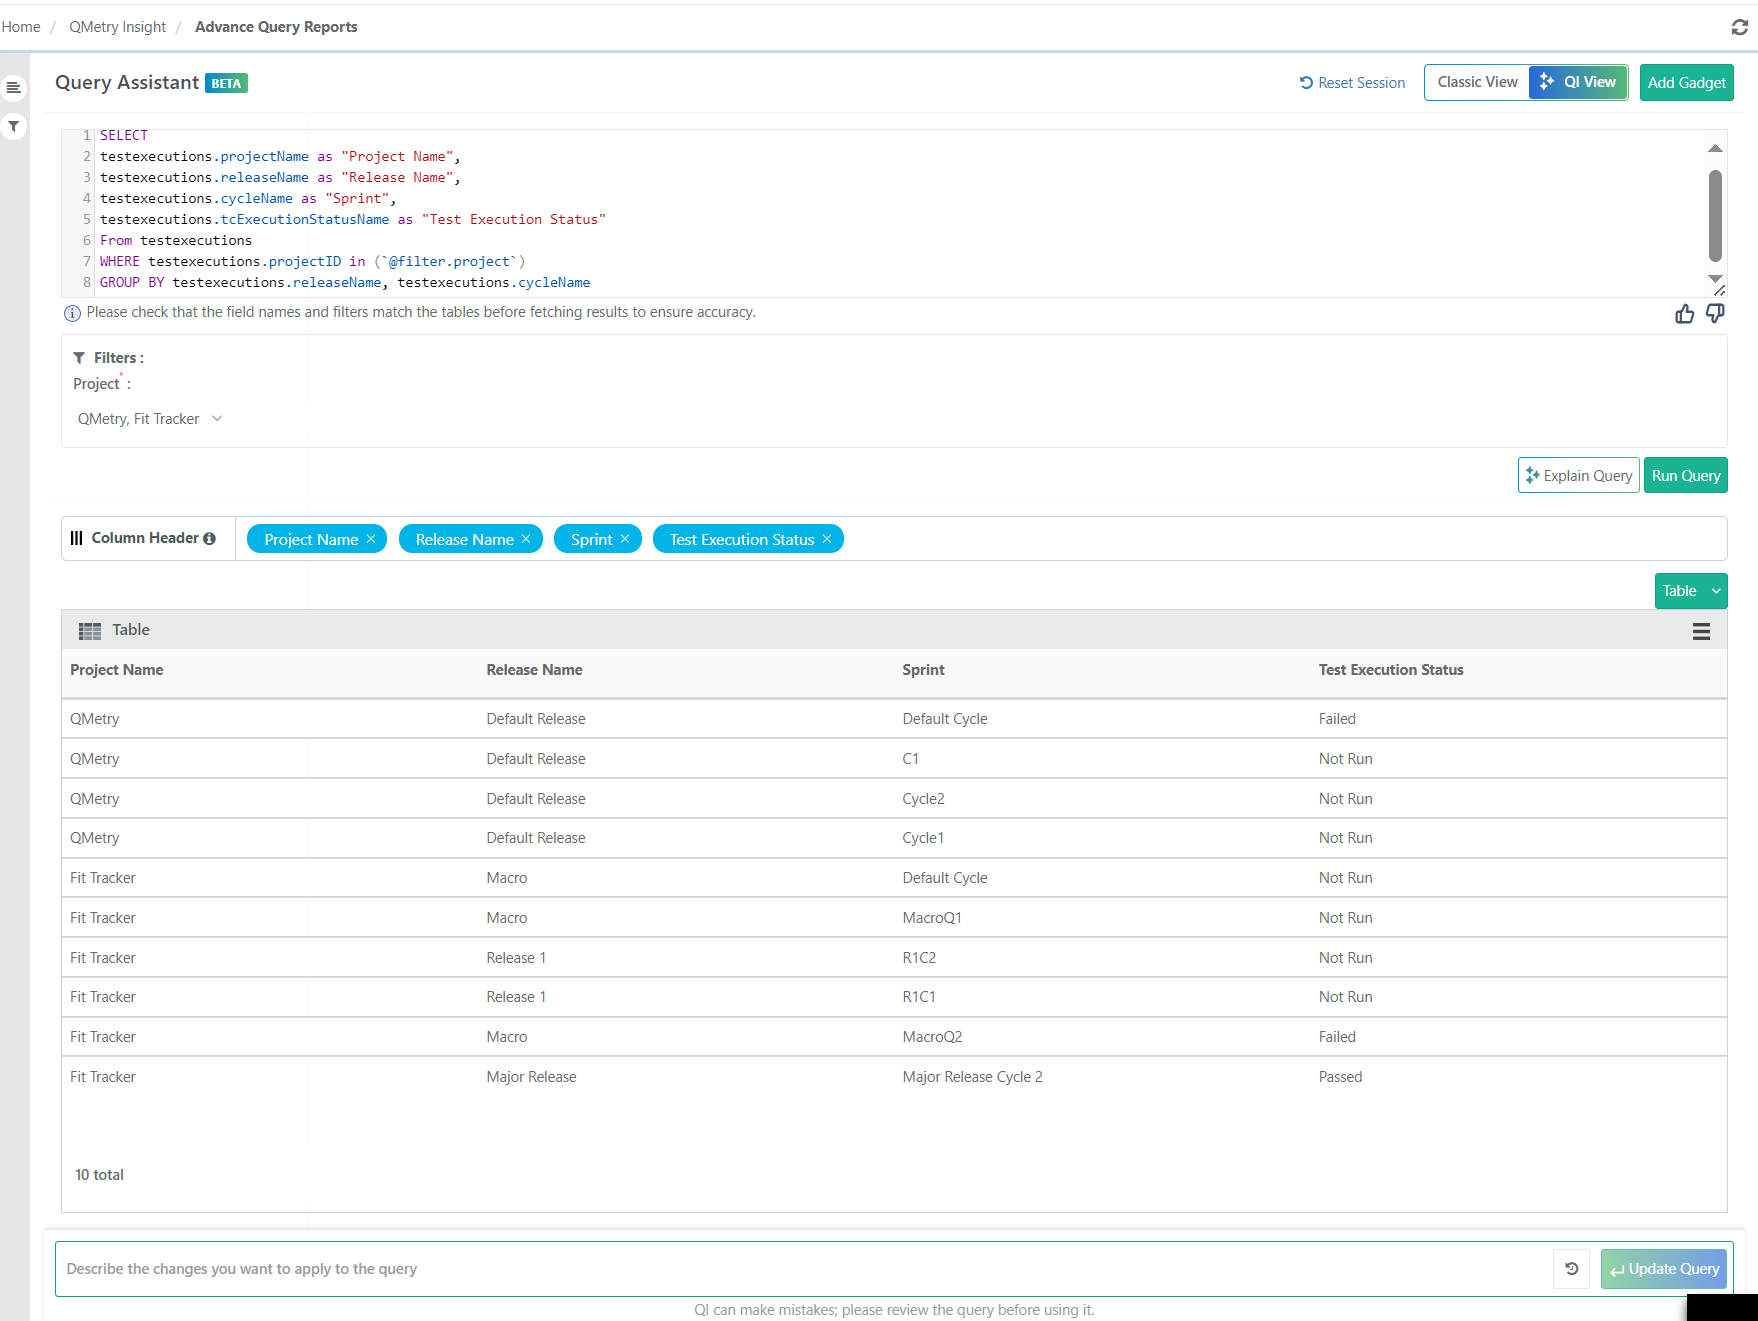1758x1321 pixels.
Task: Give thumbs up feedback on the generated query
Action: coord(1685,314)
